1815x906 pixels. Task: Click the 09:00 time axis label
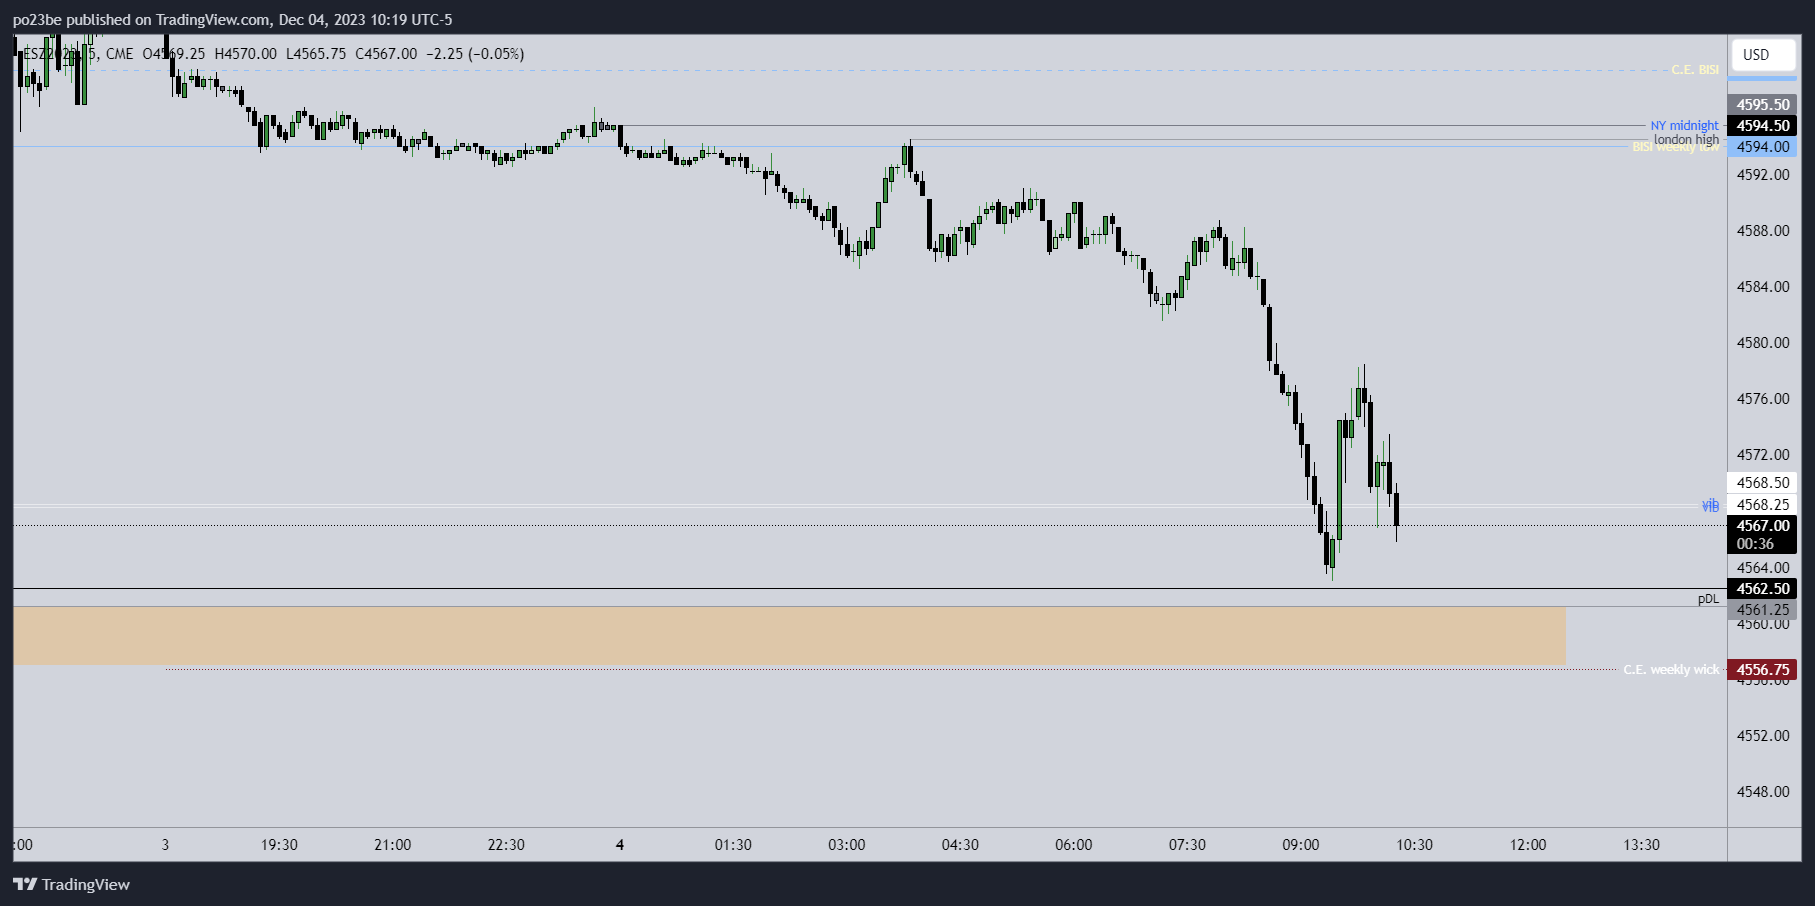pos(1300,845)
